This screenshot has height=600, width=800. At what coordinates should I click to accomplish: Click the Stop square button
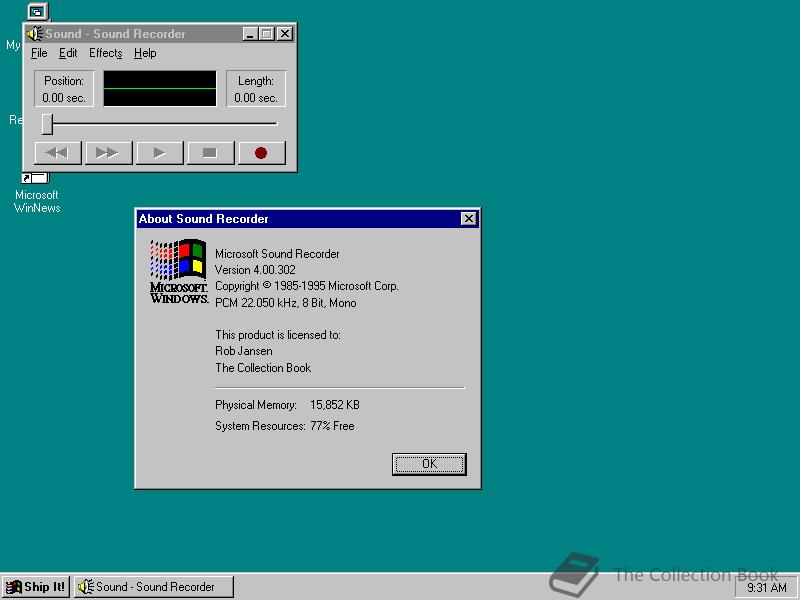tap(210, 153)
